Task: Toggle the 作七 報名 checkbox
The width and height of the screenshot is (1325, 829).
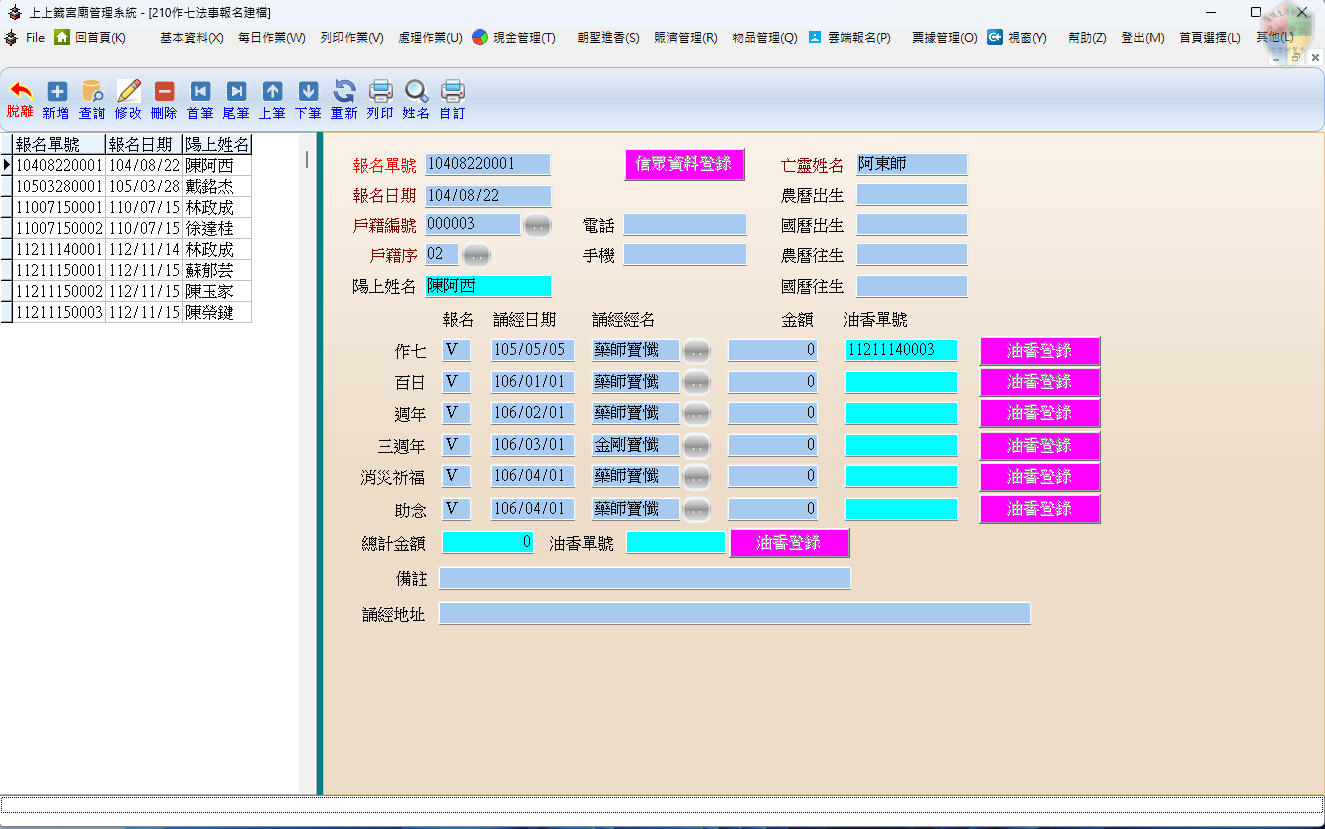Action: pos(455,350)
